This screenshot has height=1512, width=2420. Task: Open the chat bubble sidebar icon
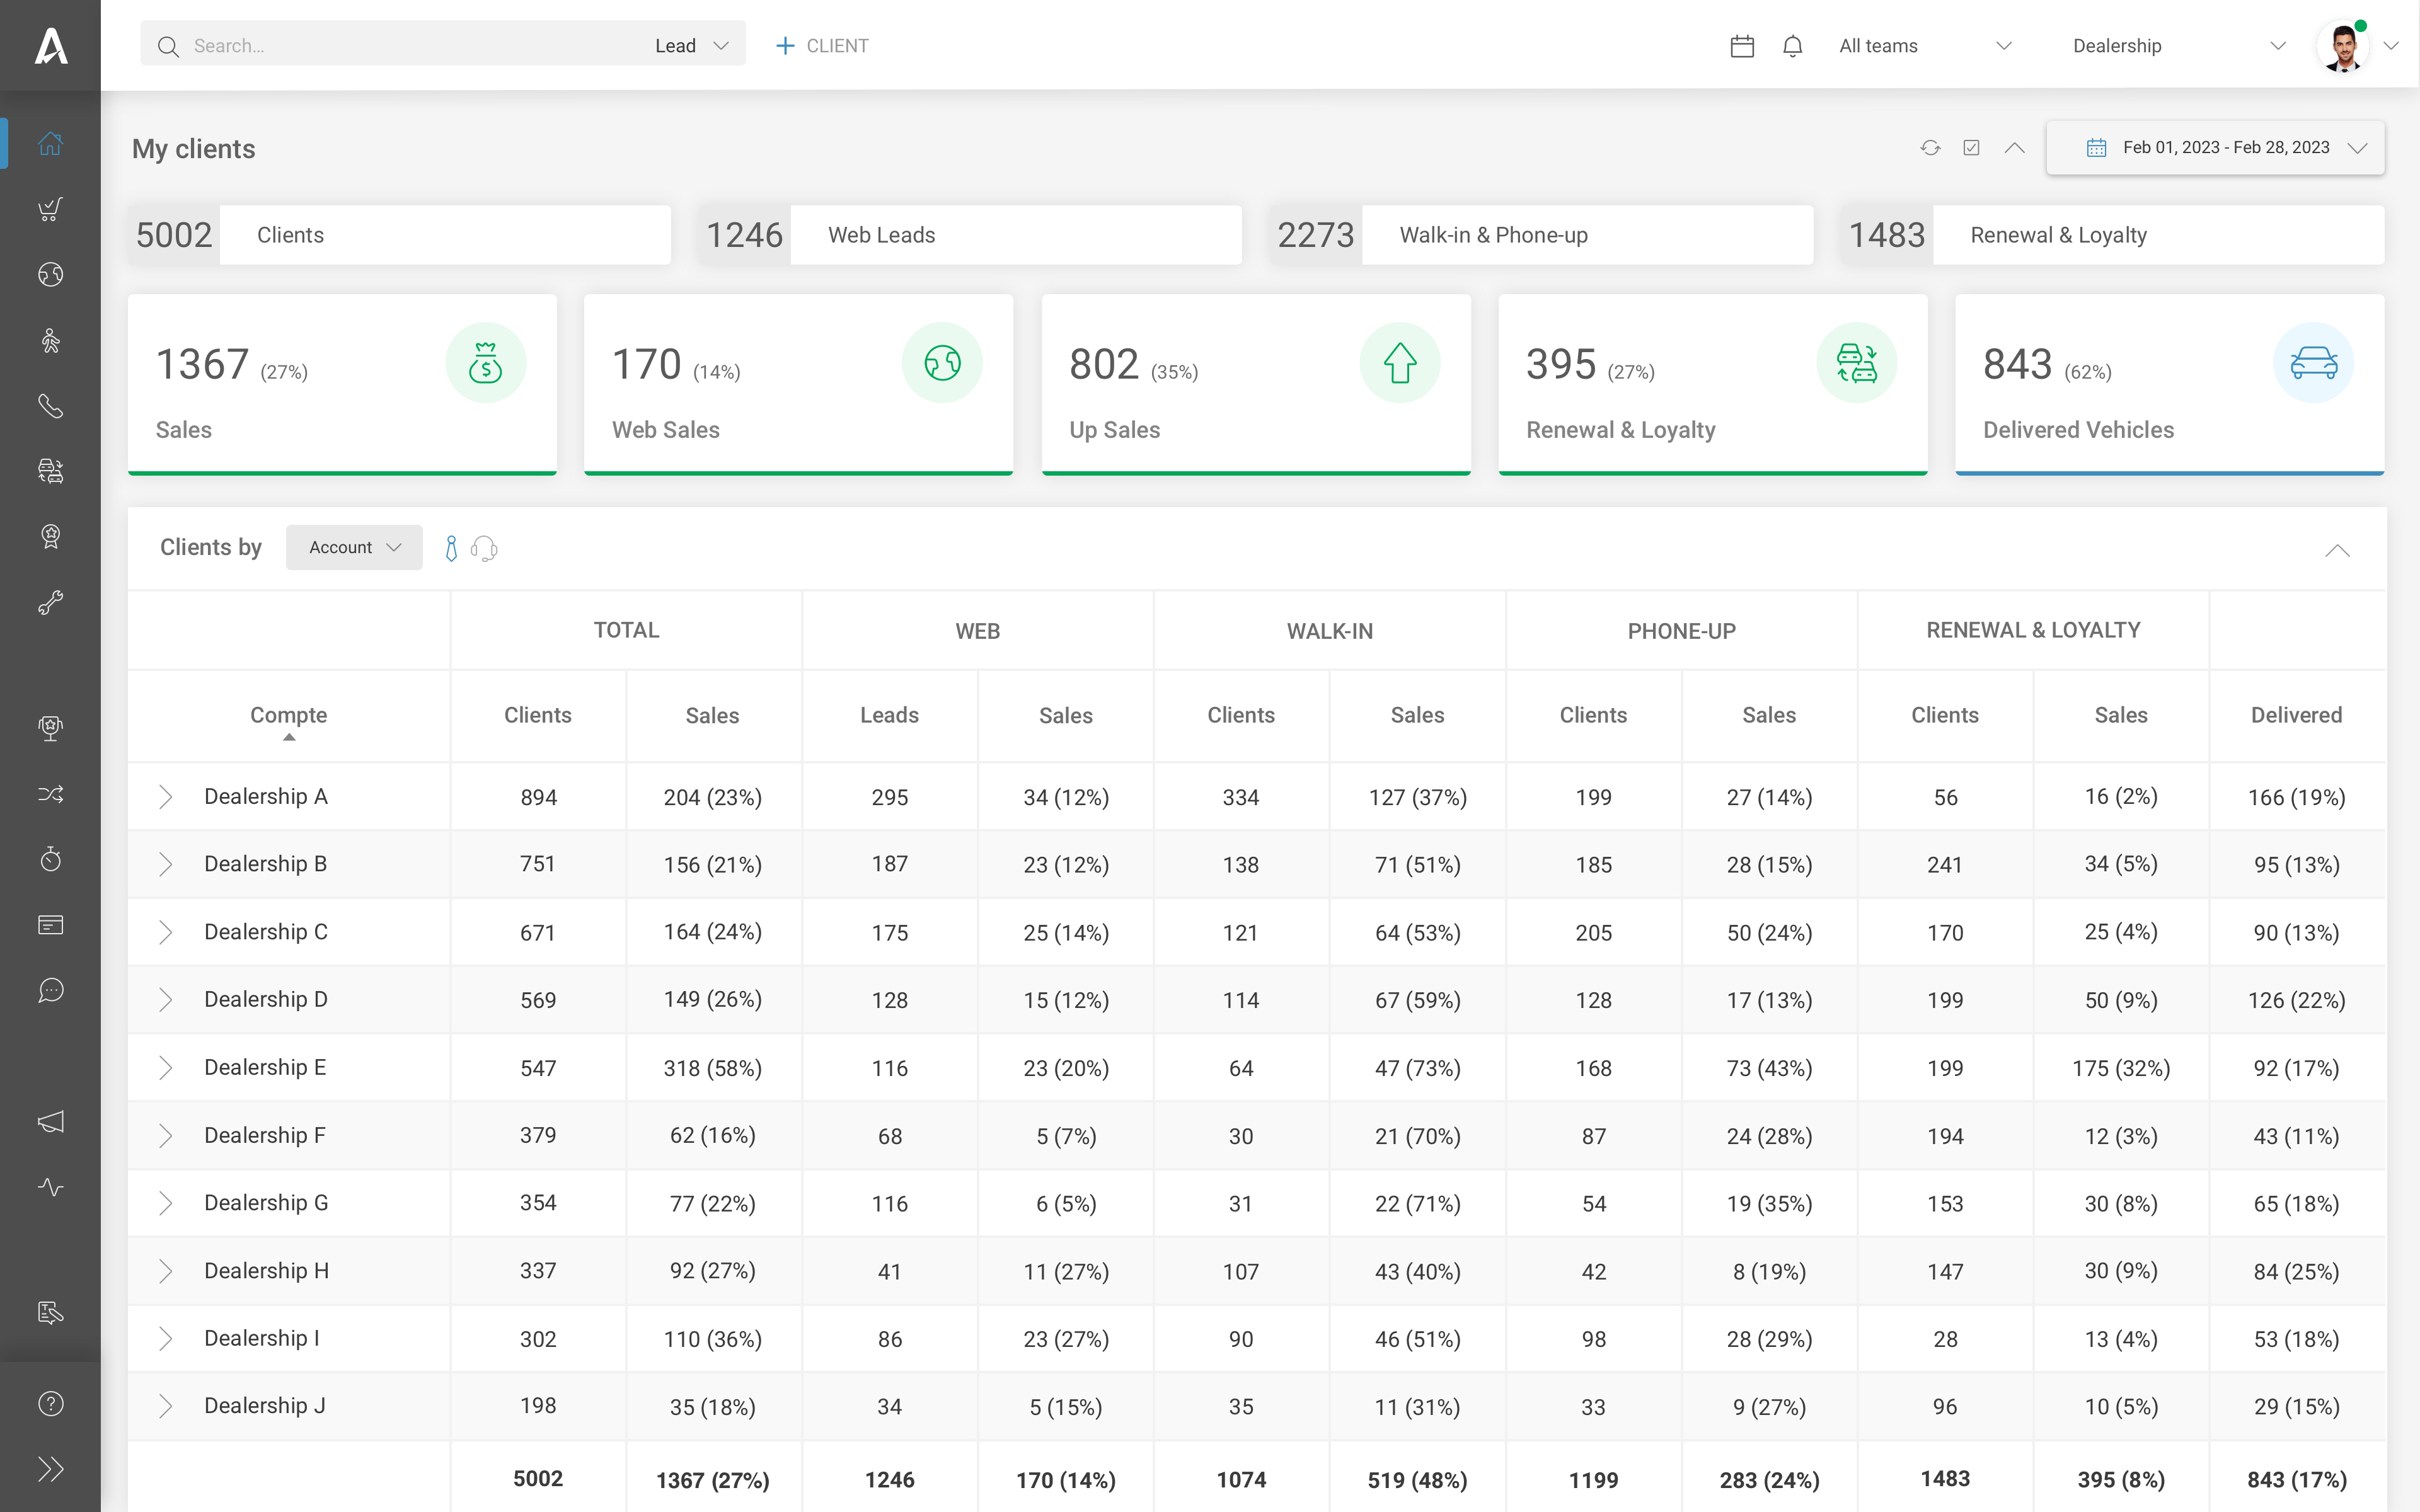[50, 990]
